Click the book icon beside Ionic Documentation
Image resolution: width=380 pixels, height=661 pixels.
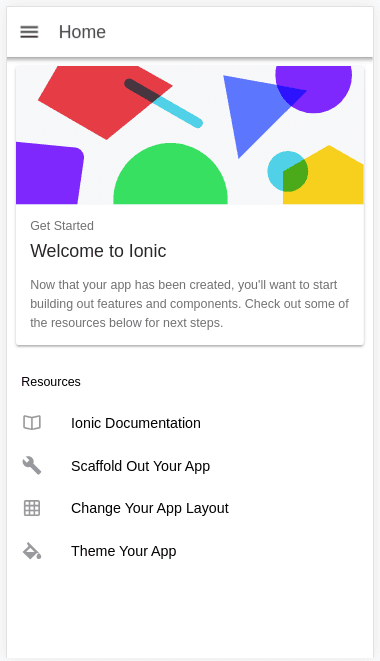coord(32,422)
